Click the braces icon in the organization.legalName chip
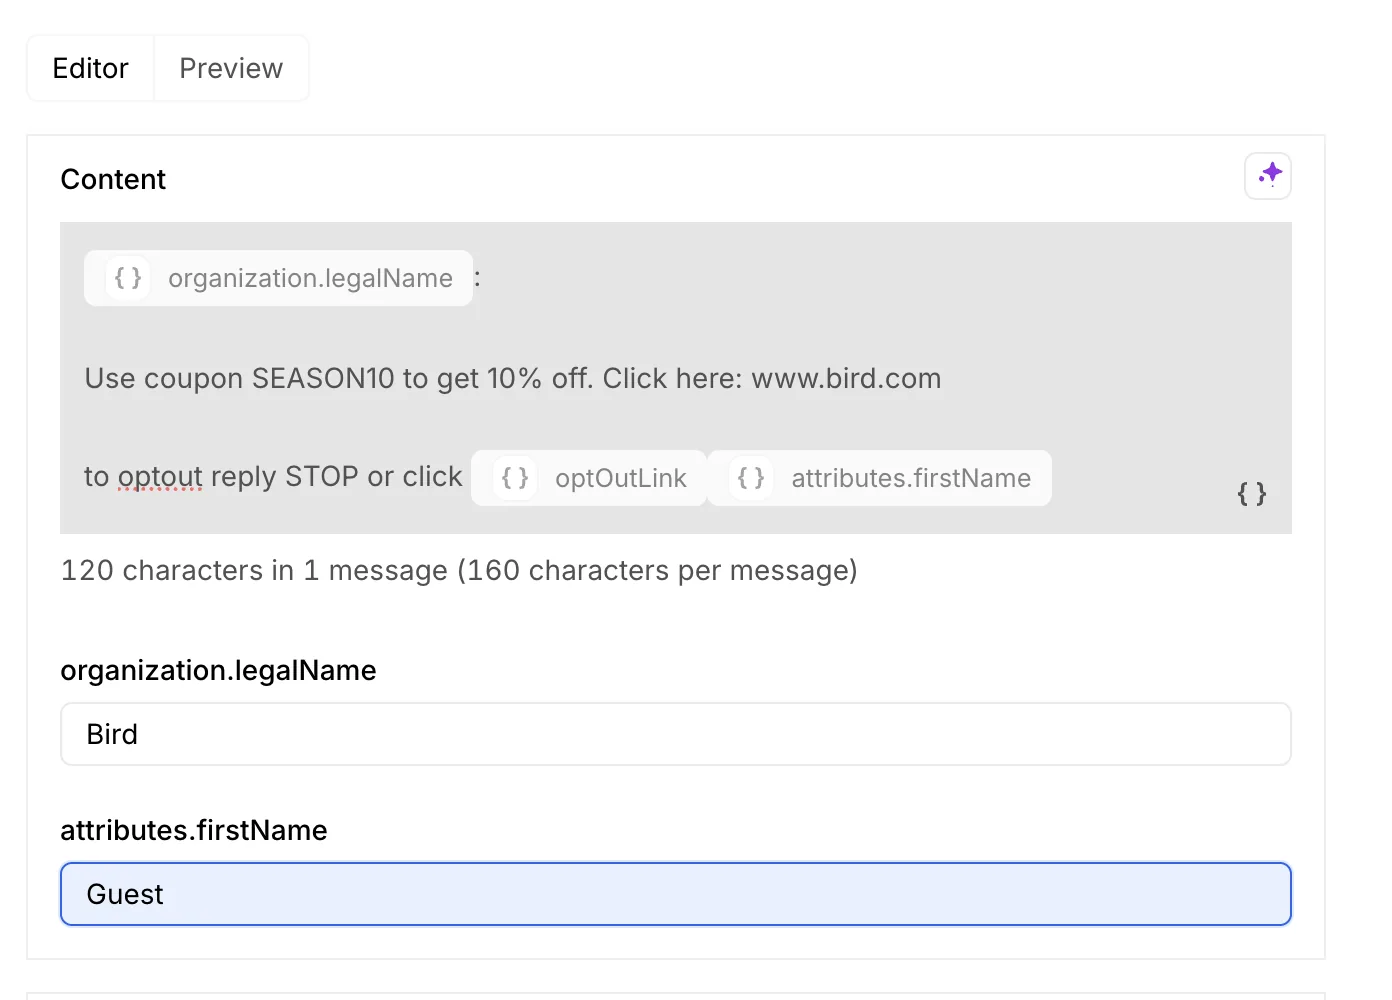This screenshot has height=1000, width=1392. point(128,278)
